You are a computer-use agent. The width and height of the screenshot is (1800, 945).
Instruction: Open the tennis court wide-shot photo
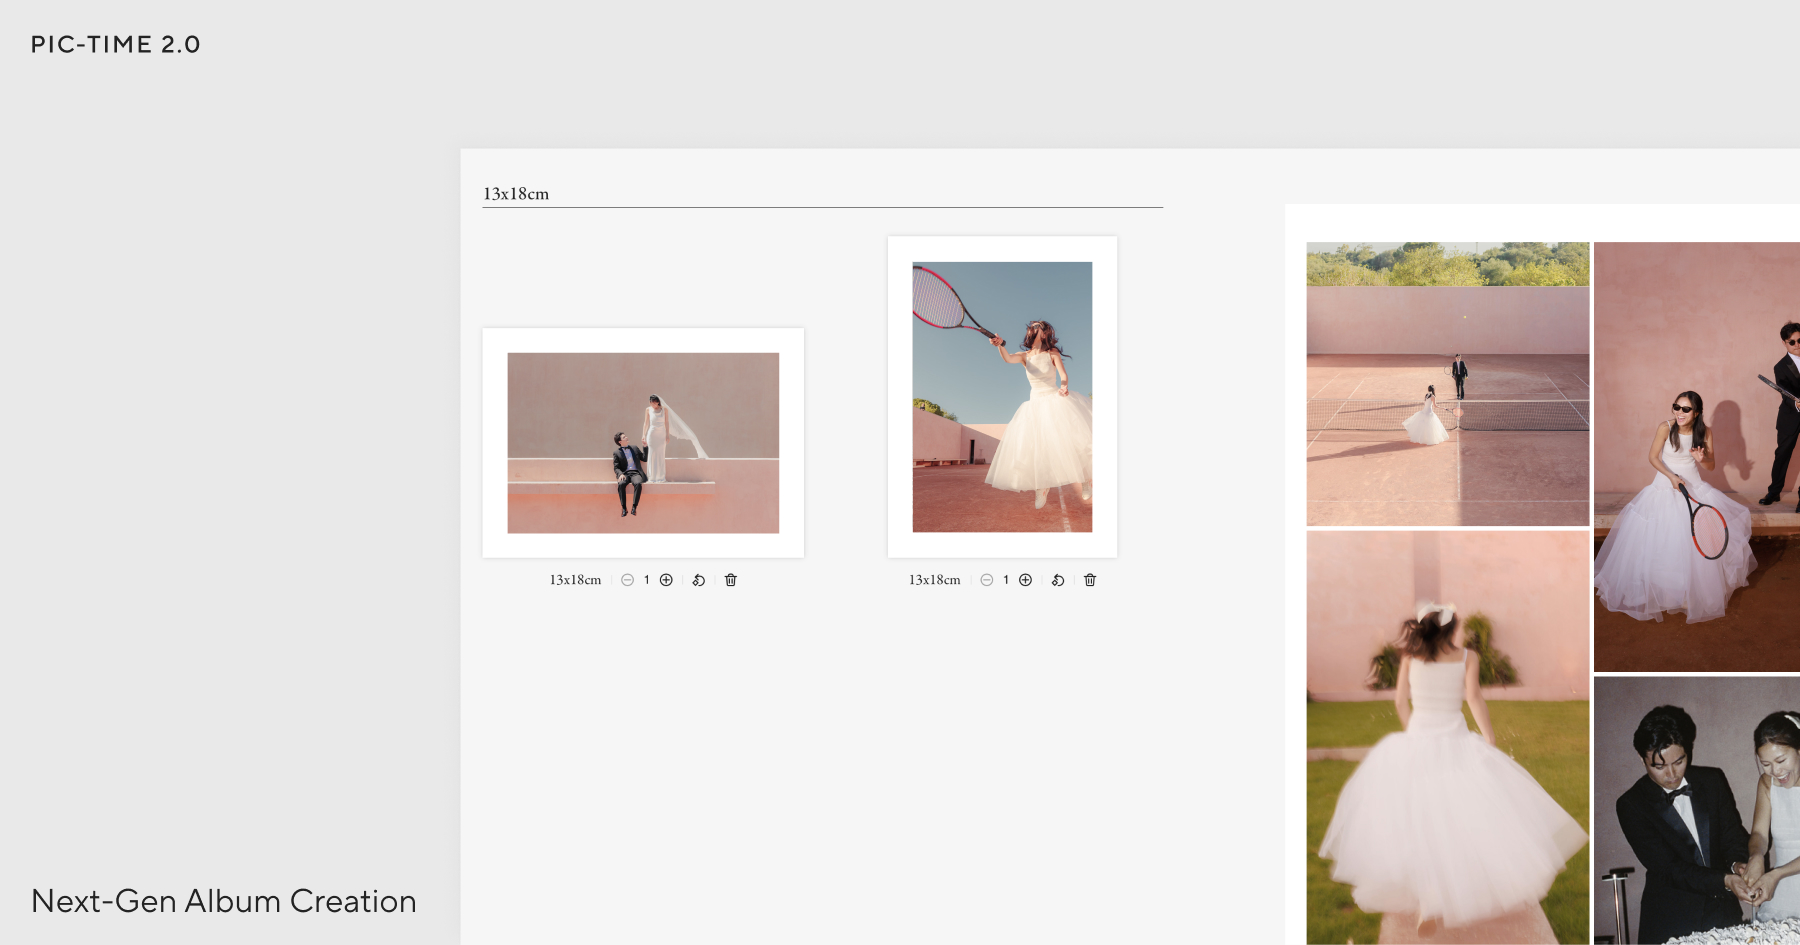(x=1448, y=384)
